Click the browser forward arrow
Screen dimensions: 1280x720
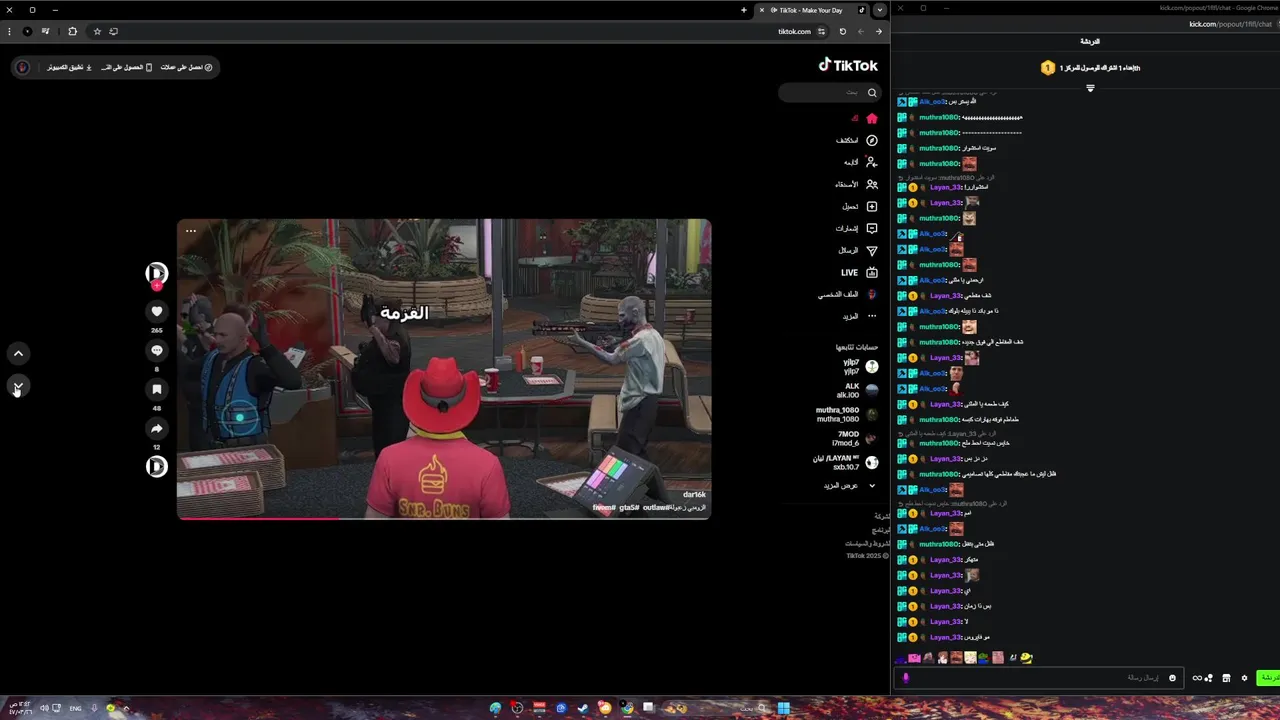coord(861,31)
